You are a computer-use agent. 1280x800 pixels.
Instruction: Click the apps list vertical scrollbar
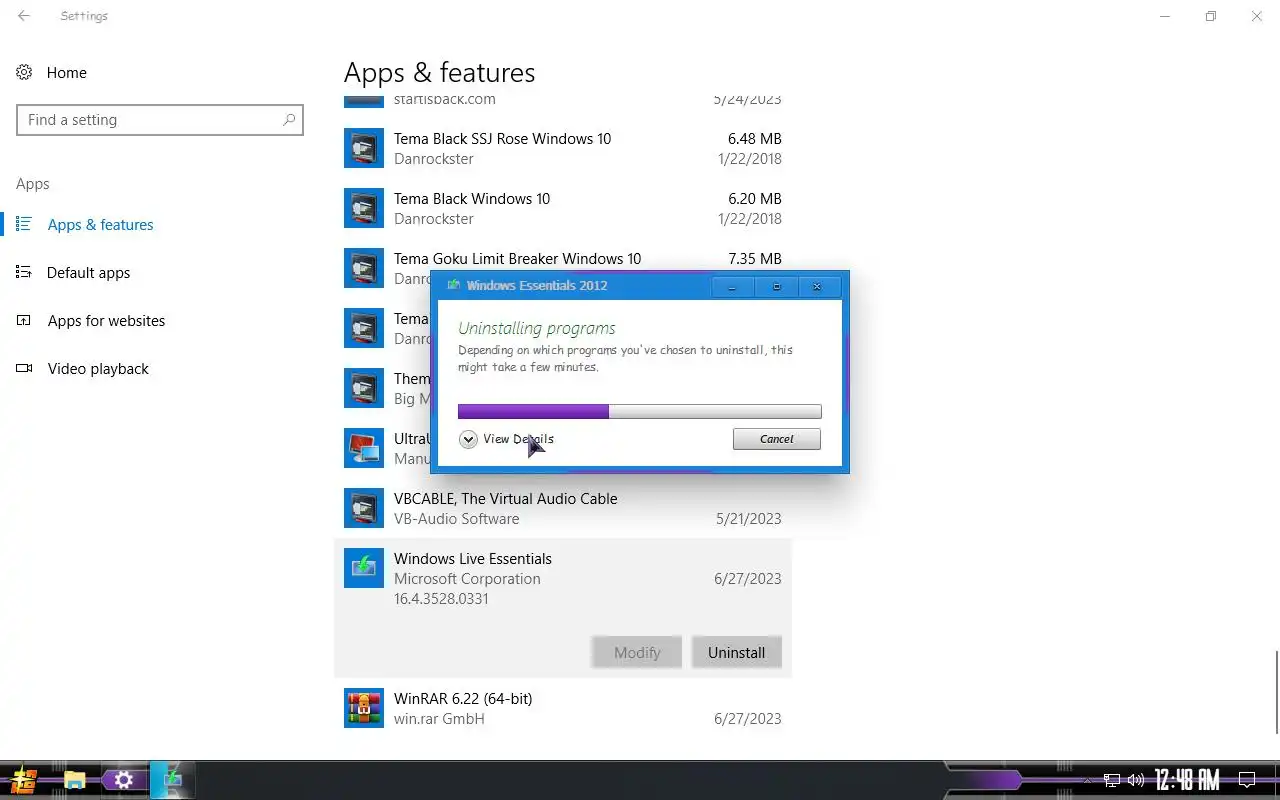click(1276, 692)
